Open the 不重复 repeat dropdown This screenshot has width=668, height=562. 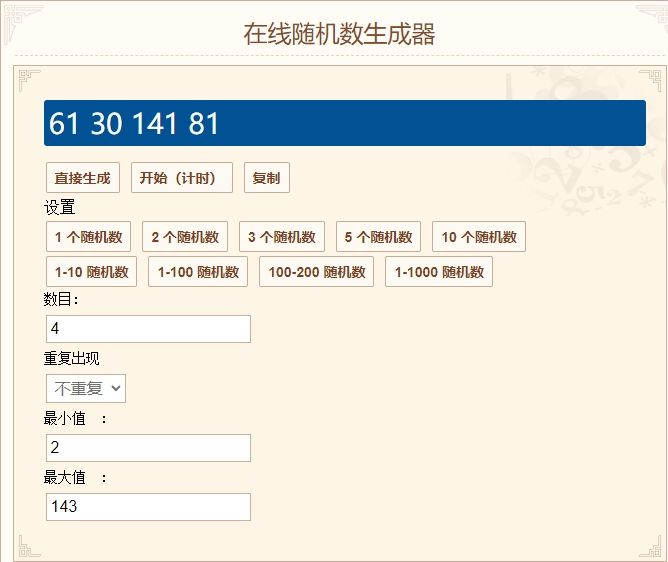coord(86,389)
